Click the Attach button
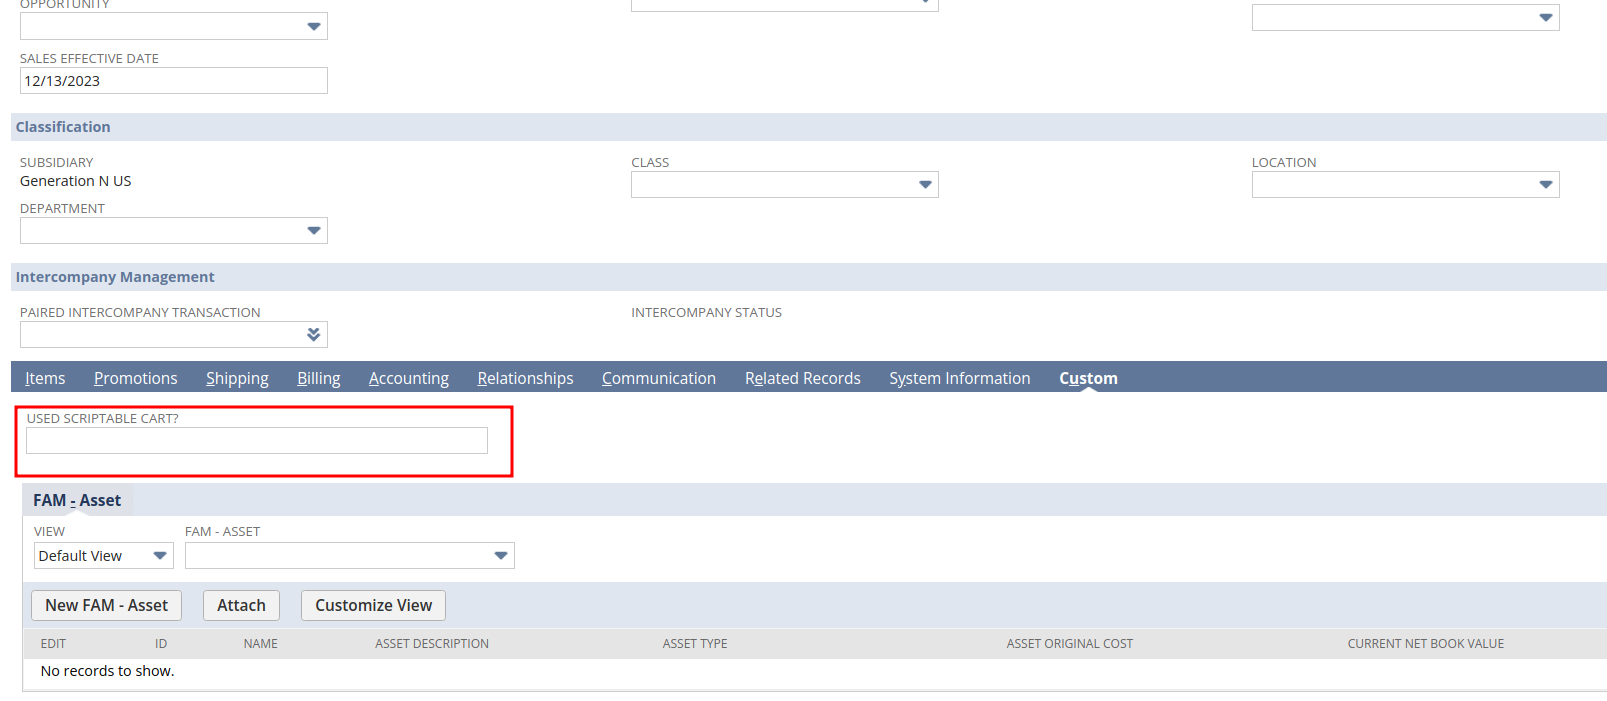The height and width of the screenshot is (701, 1607). tap(241, 605)
